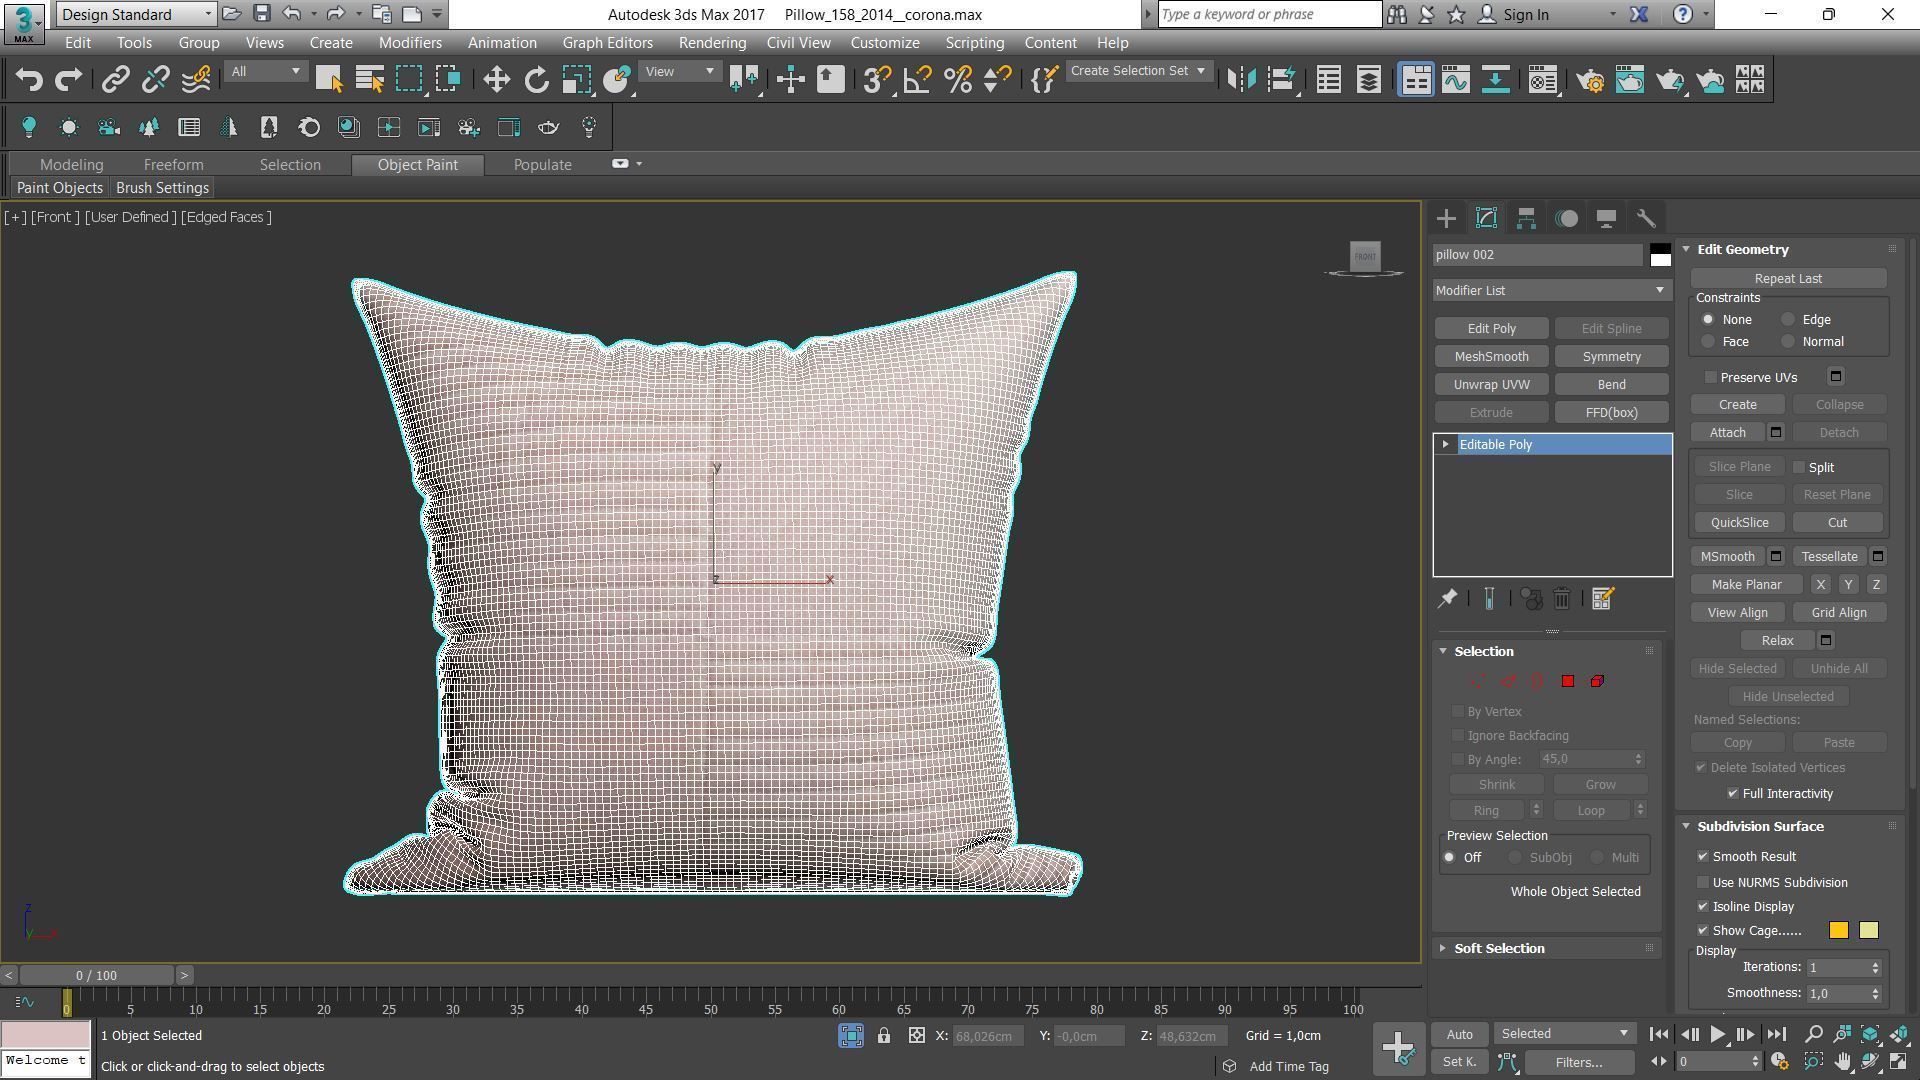Click the Select and Link icon

pyautogui.click(x=115, y=80)
